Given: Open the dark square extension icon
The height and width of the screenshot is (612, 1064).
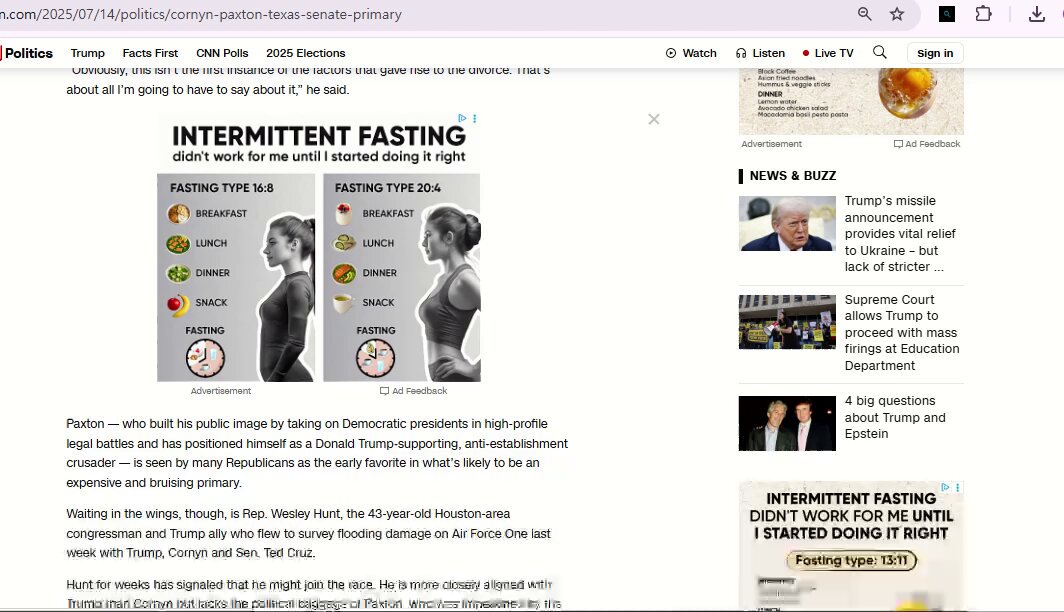Looking at the screenshot, I should 947,14.
